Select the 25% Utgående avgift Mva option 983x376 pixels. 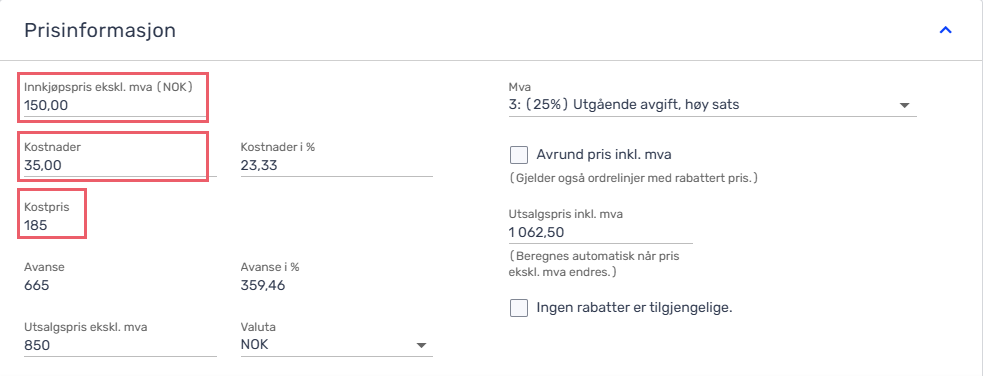pos(624,105)
